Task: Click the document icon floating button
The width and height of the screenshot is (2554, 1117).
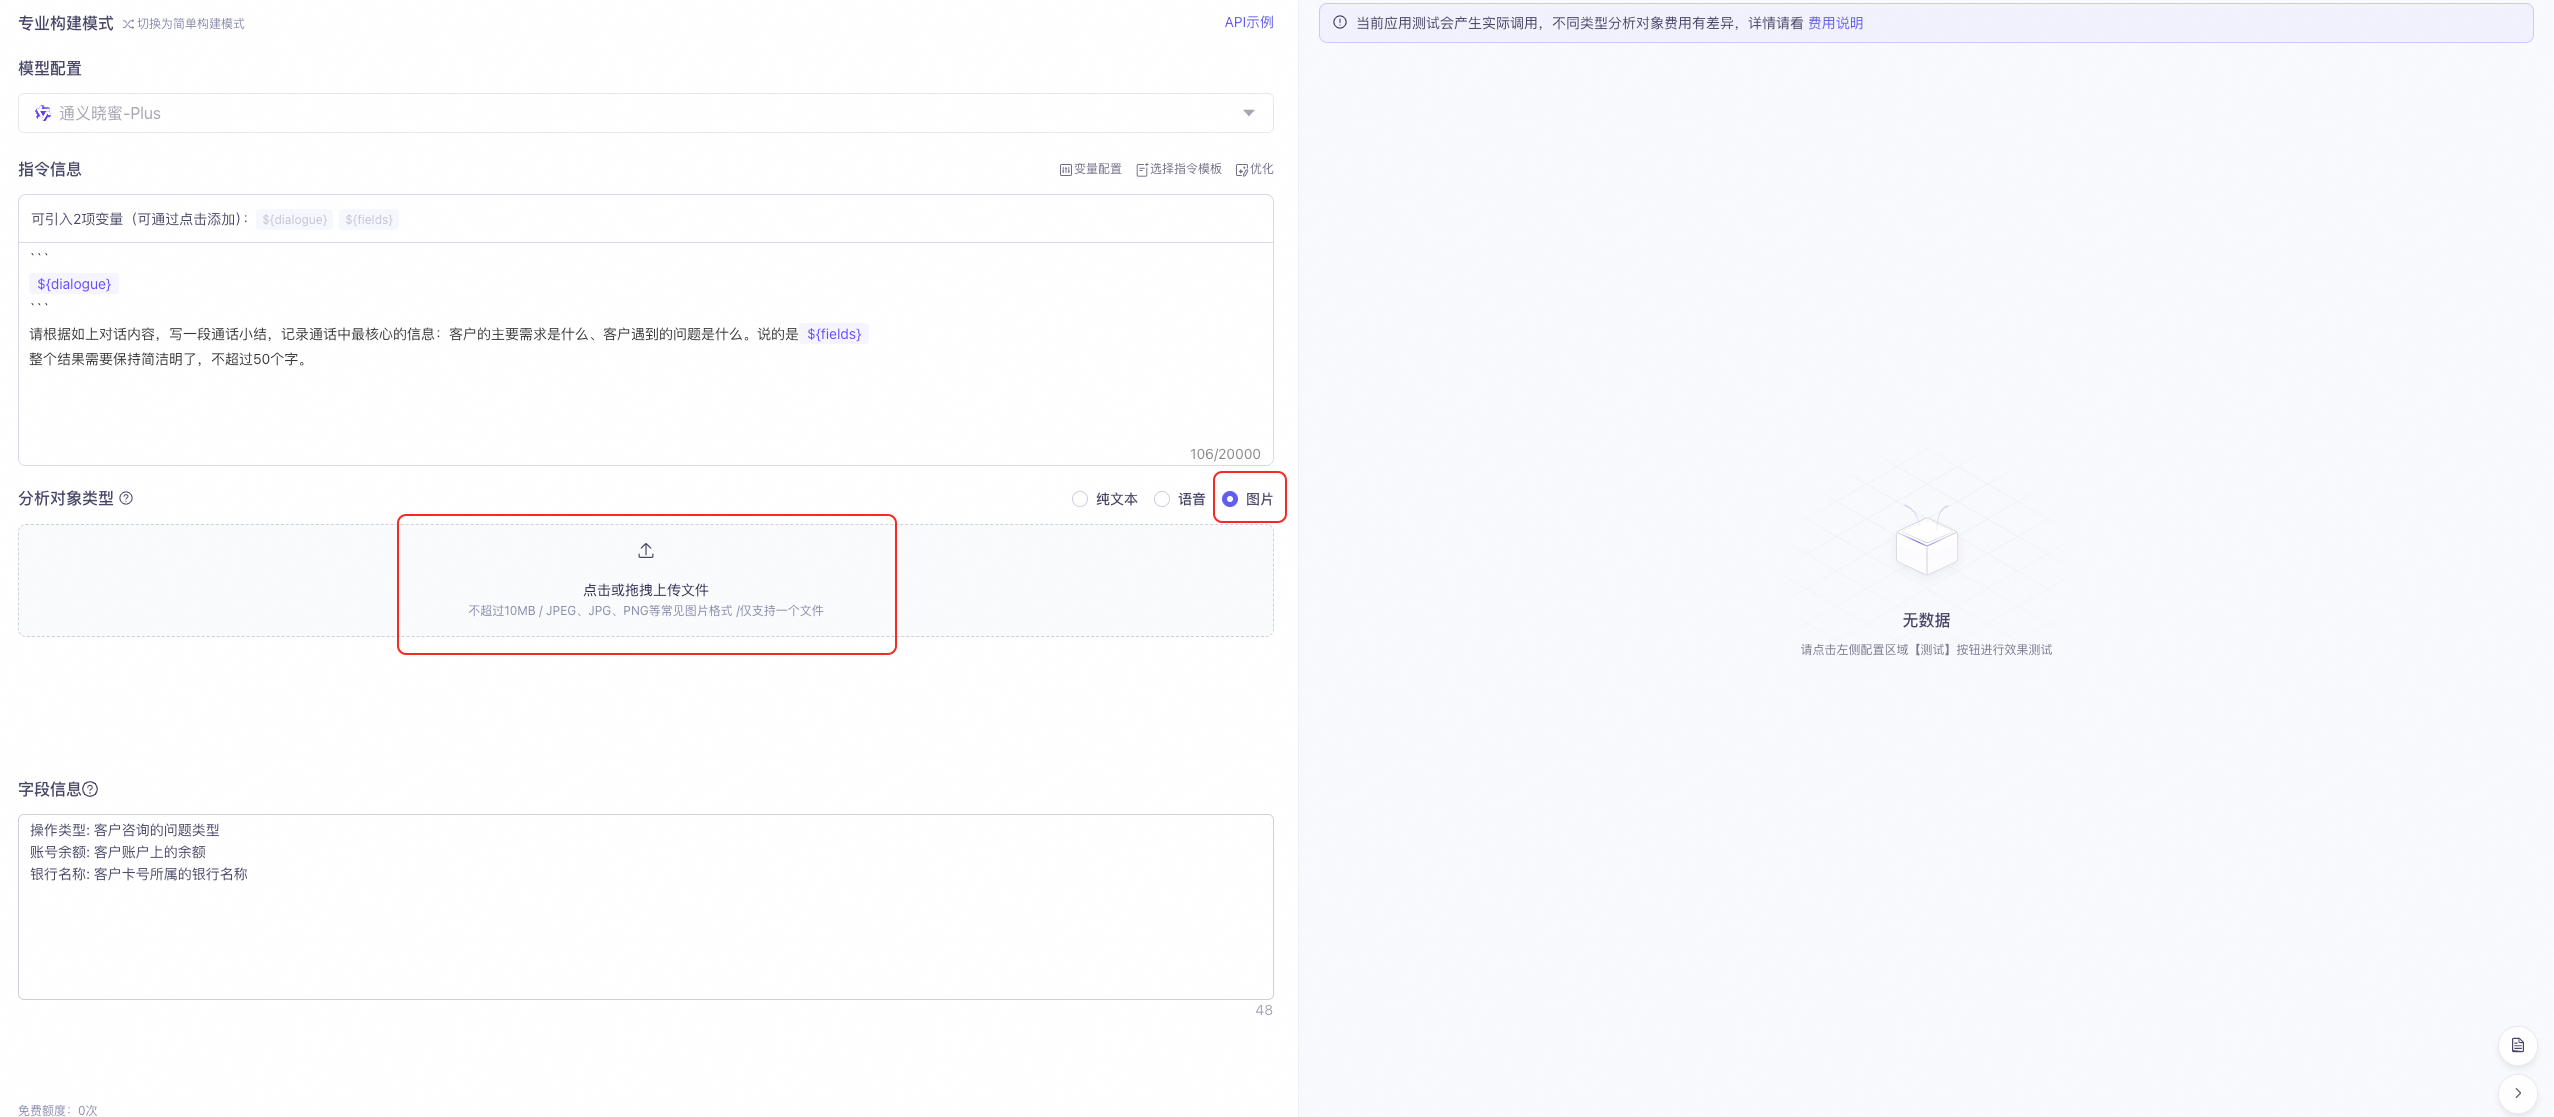Action: (x=2518, y=1046)
